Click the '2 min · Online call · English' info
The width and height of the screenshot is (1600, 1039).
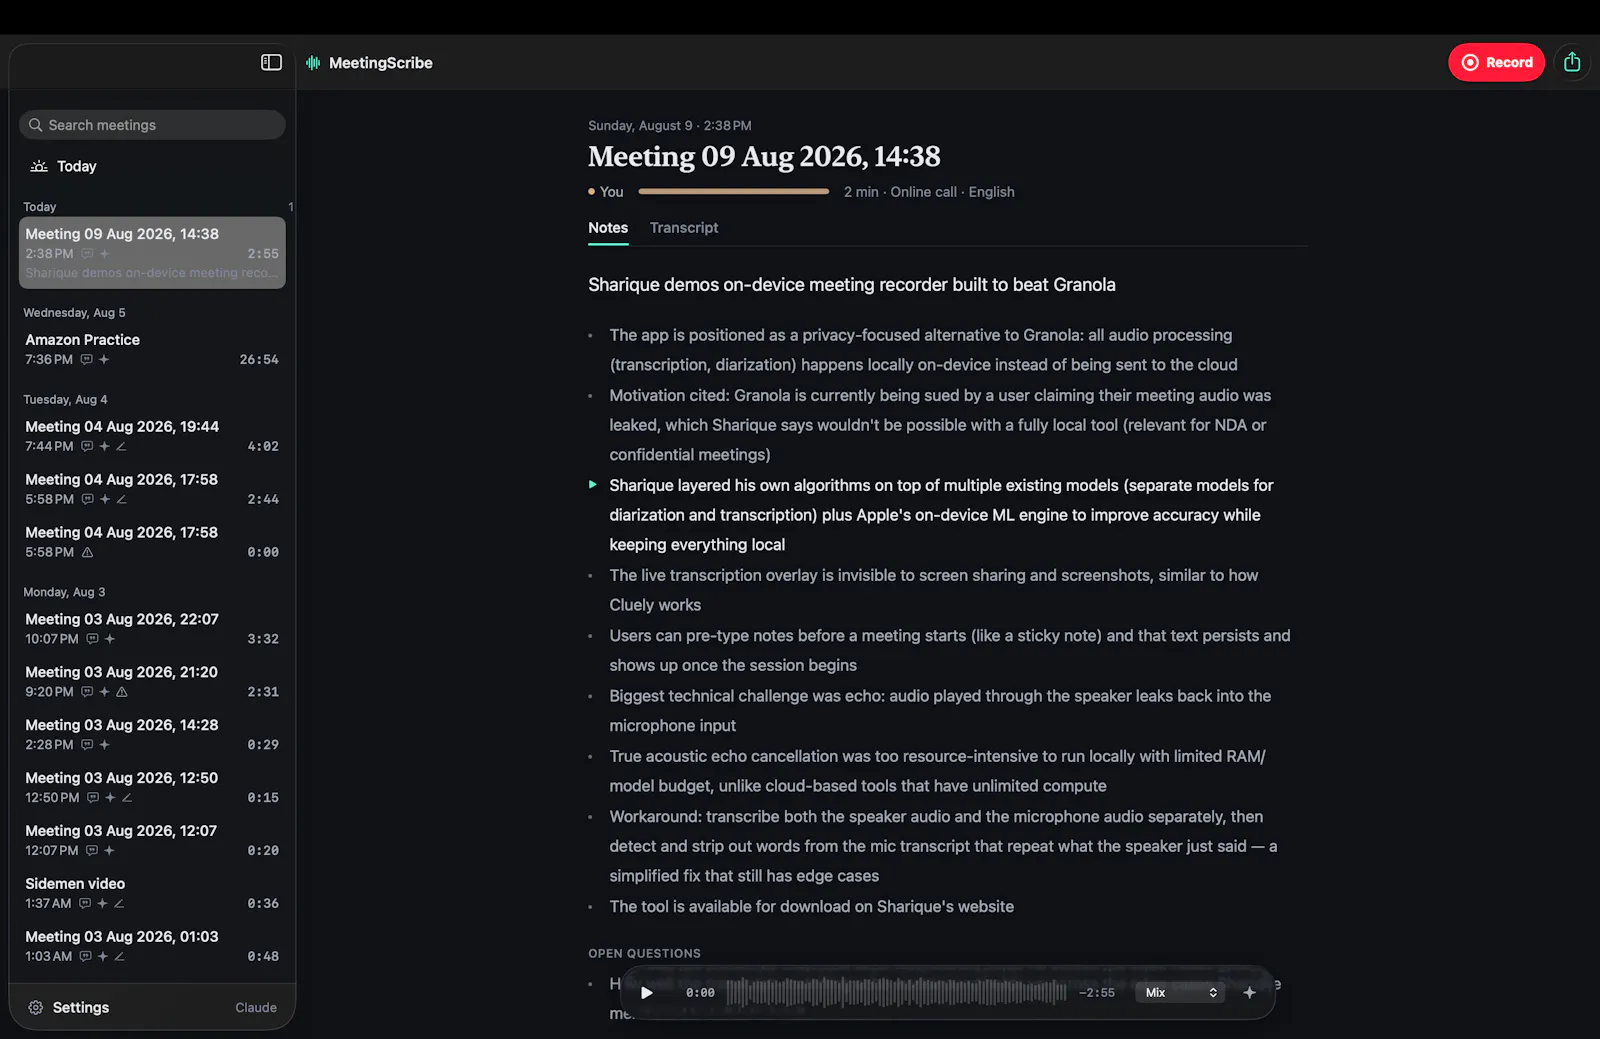pyautogui.click(x=929, y=192)
